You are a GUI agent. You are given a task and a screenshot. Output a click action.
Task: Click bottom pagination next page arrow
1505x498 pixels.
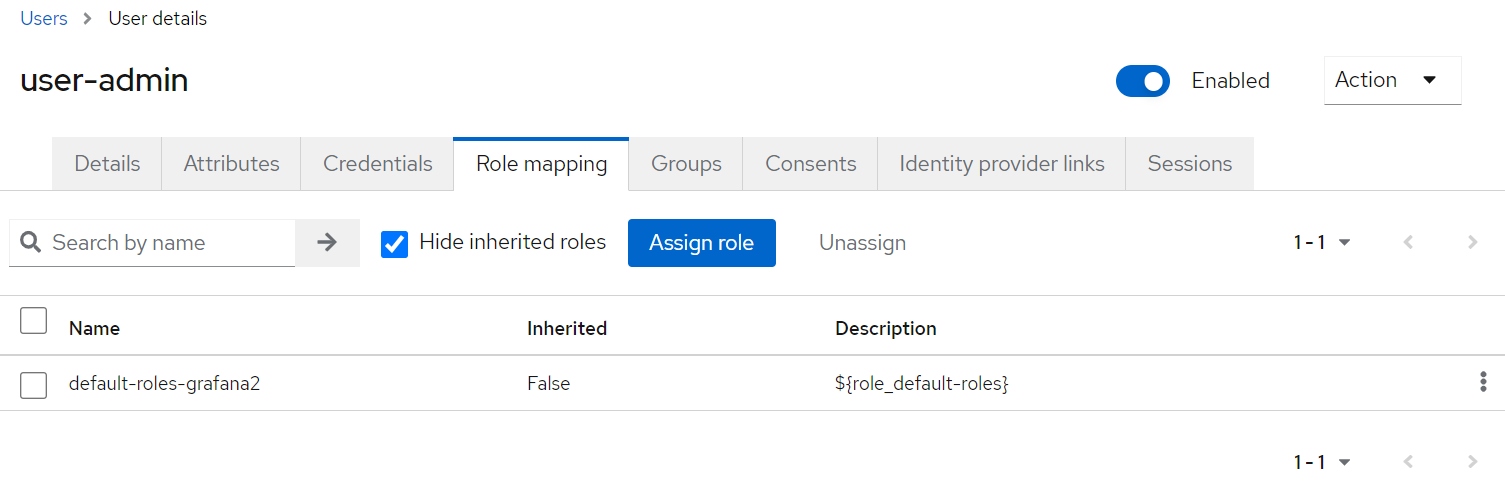pyautogui.click(x=1472, y=462)
